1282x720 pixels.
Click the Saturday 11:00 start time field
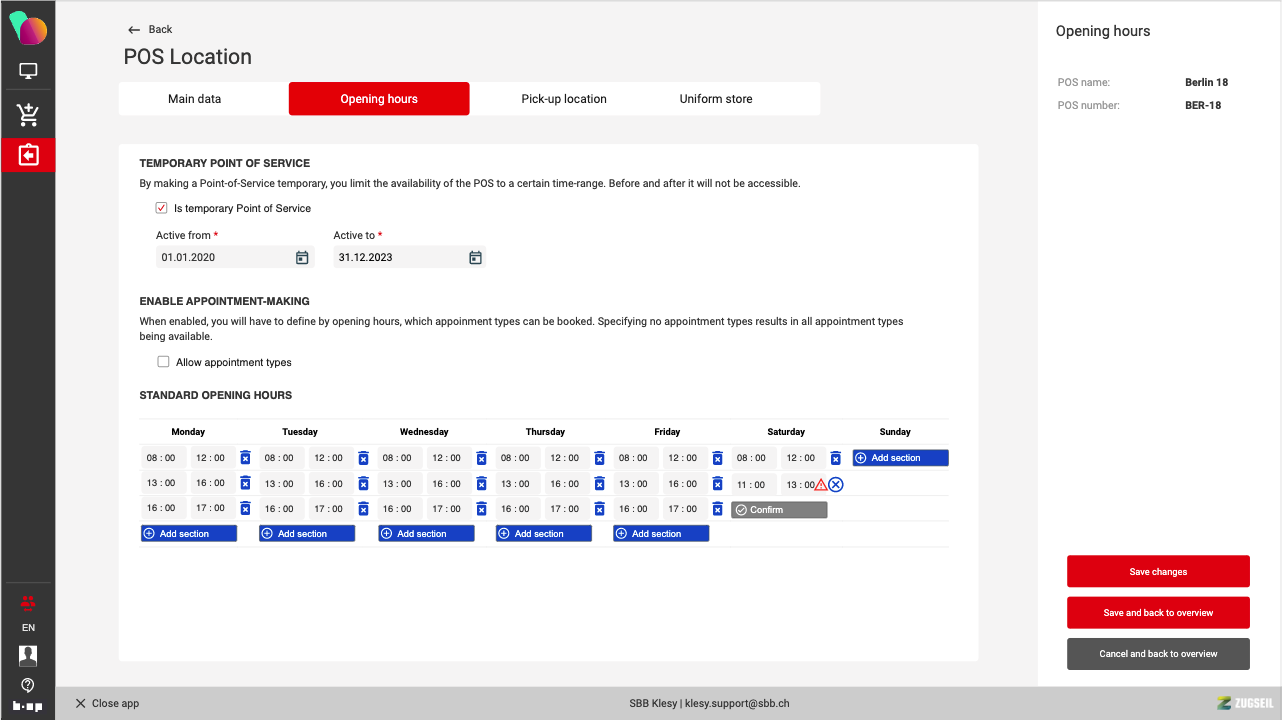point(752,485)
